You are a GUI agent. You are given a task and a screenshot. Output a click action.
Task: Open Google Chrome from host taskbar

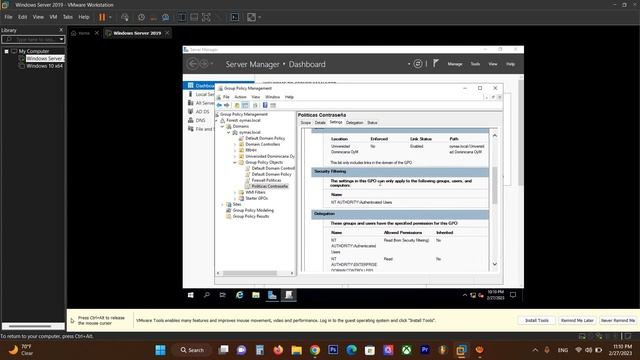(315, 350)
